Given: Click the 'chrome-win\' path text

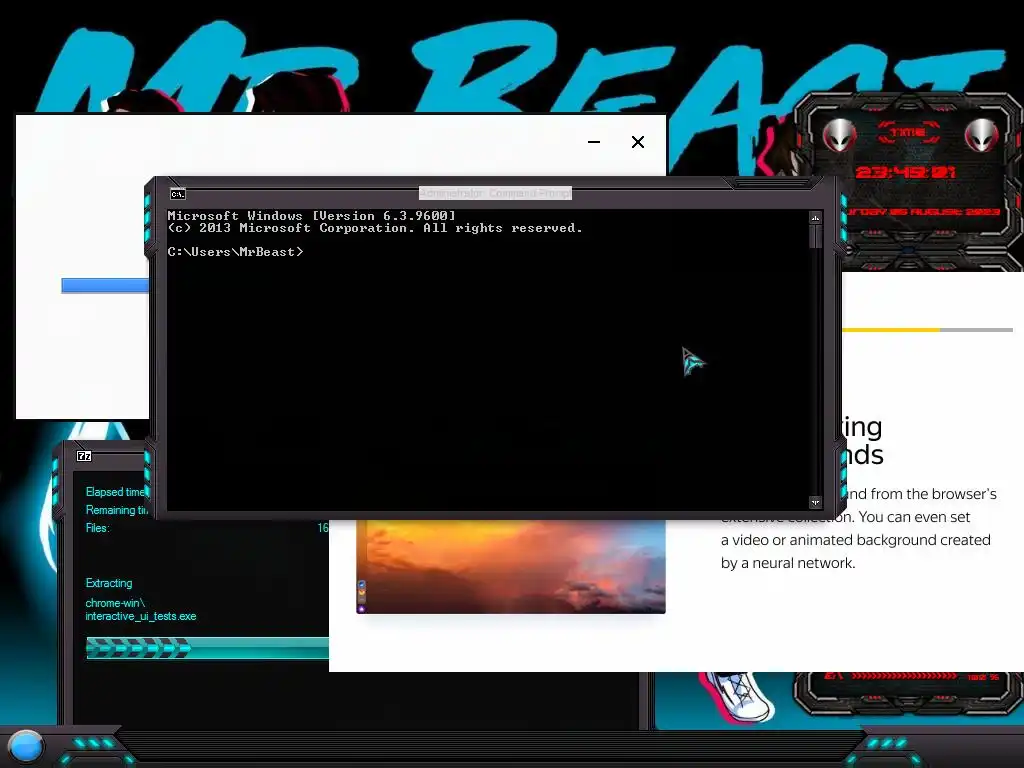Looking at the screenshot, I should [115, 603].
